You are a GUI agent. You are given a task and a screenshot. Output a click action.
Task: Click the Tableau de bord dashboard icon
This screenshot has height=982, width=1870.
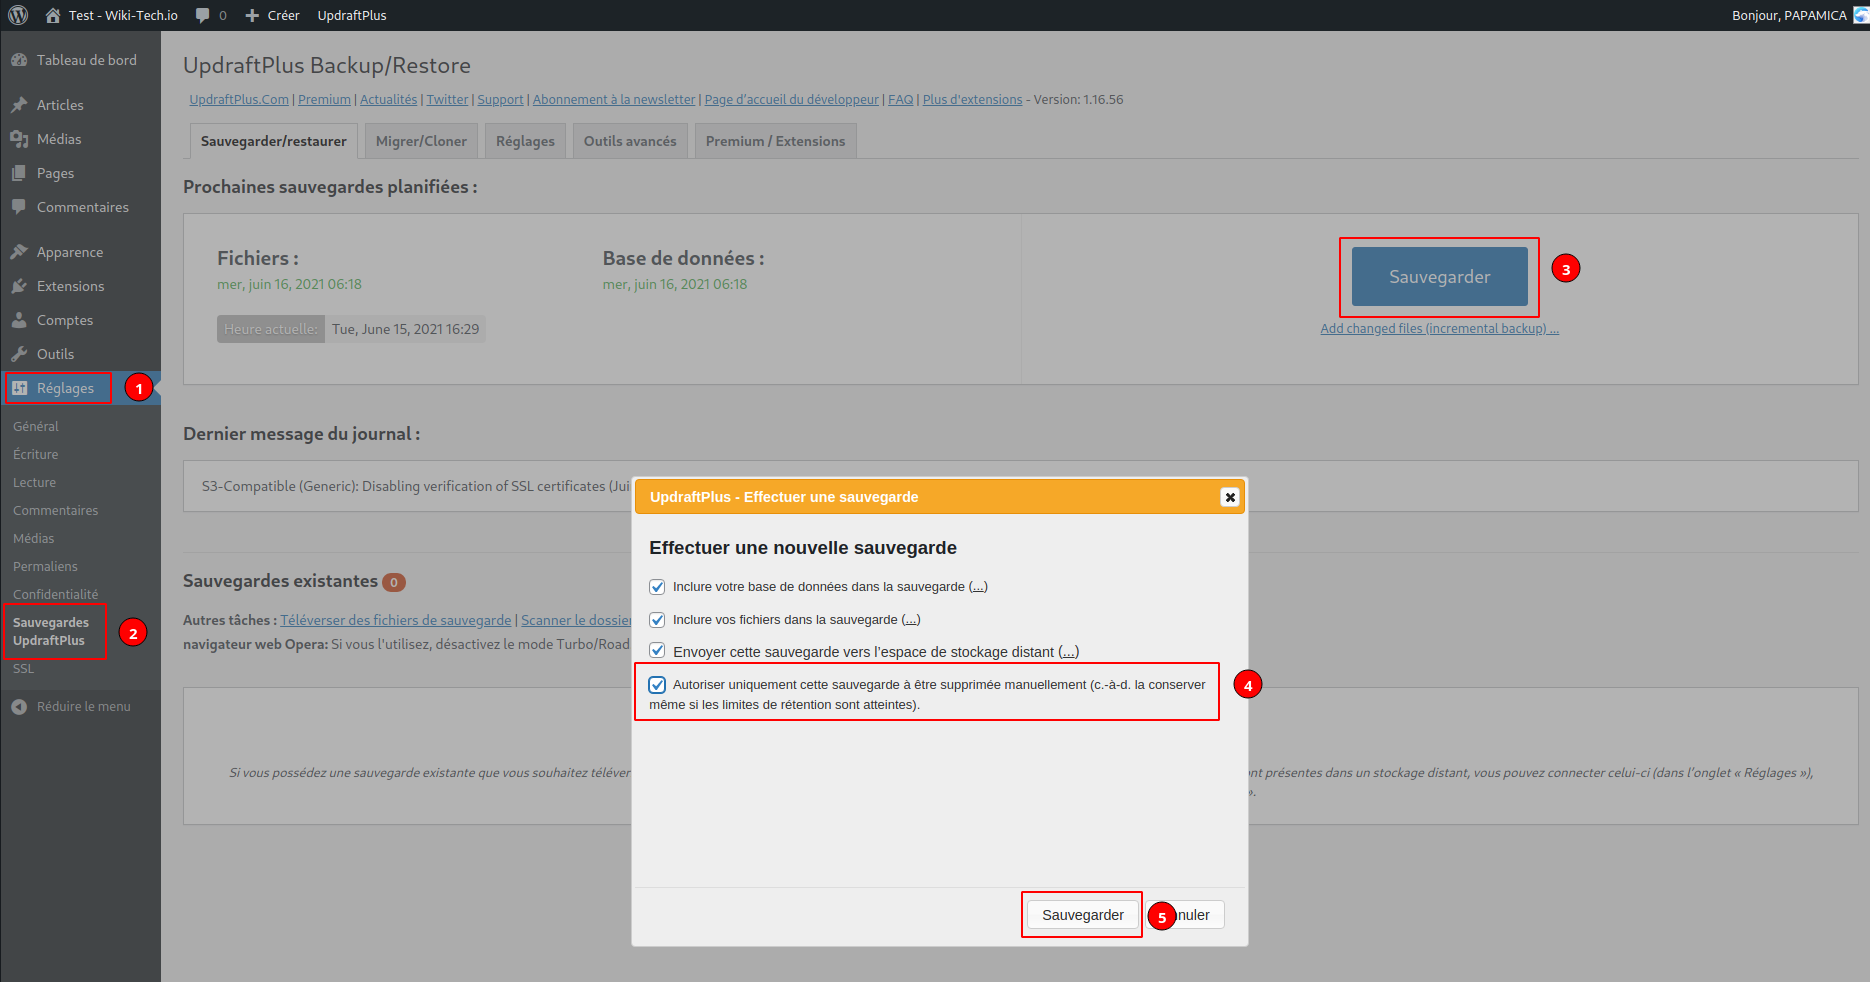pyautogui.click(x=19, y=60)
